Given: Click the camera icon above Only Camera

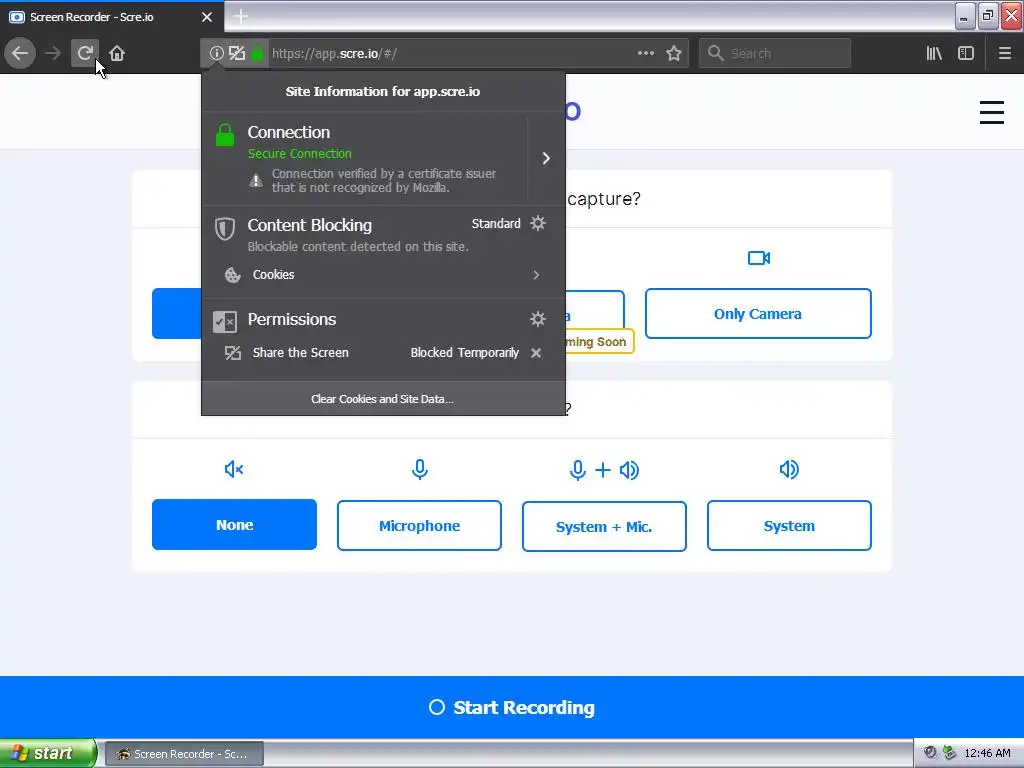Looking at the screenshot, I should click(x=759, y=258).
